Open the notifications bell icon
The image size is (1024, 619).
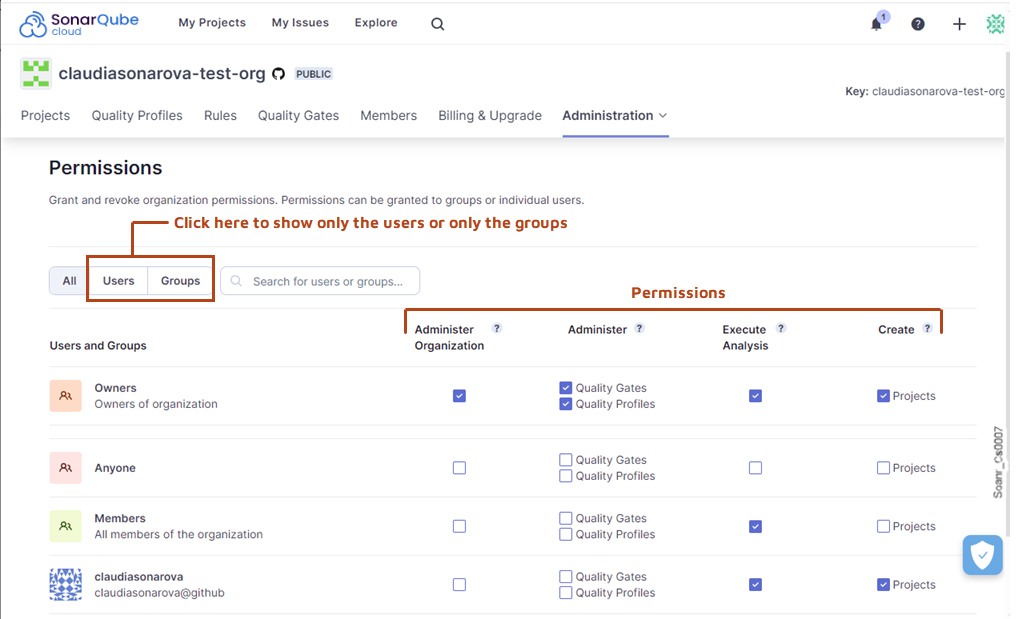point(876,24)
